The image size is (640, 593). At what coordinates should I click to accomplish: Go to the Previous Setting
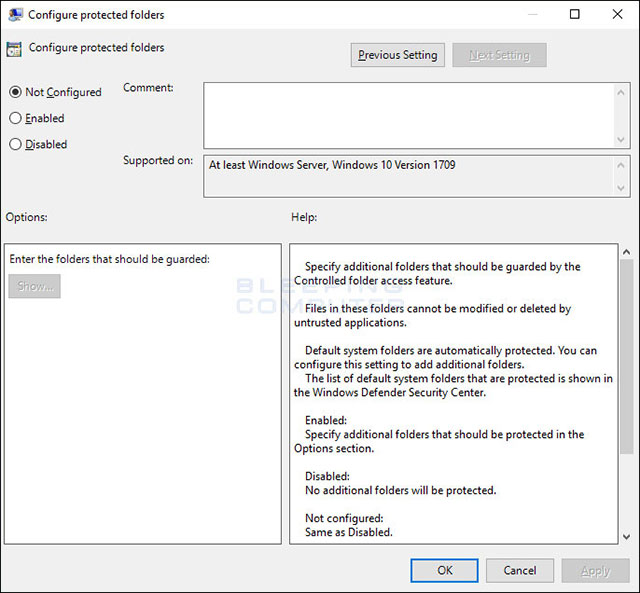pos(398,55)
